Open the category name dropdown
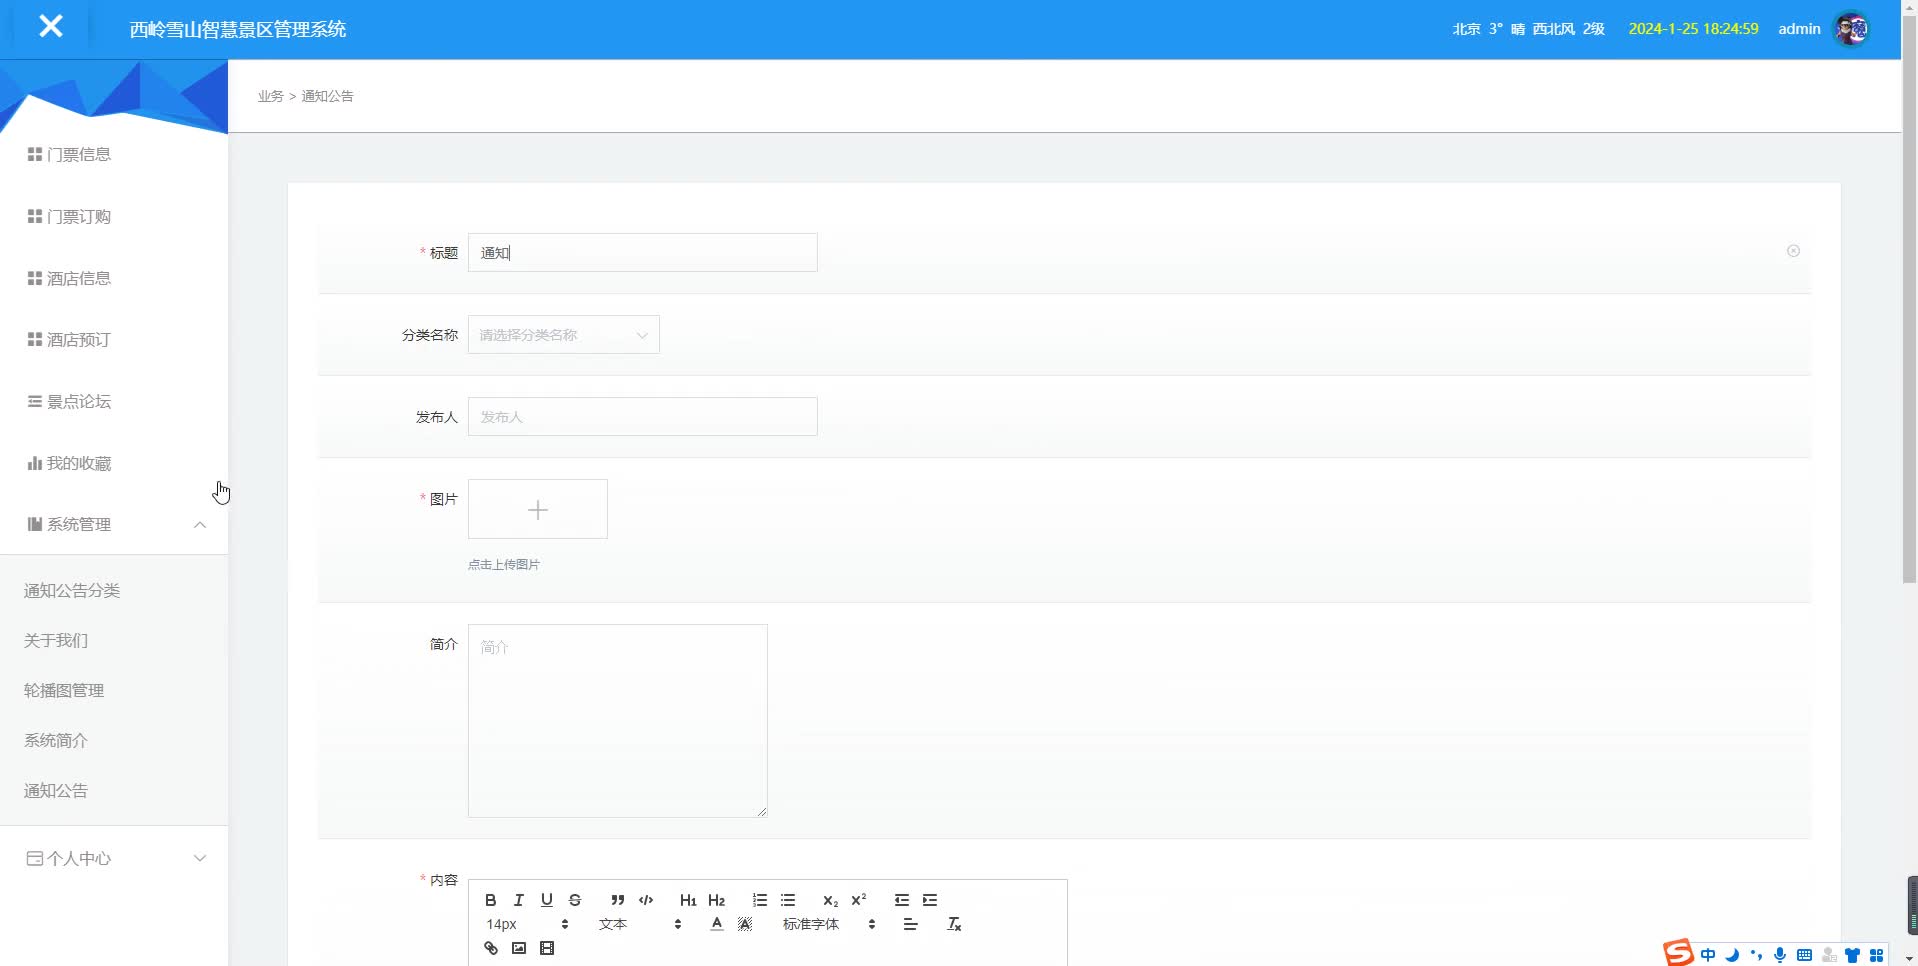The width and height of the screenshot is (1918, 966). click(x=564, y=335)
